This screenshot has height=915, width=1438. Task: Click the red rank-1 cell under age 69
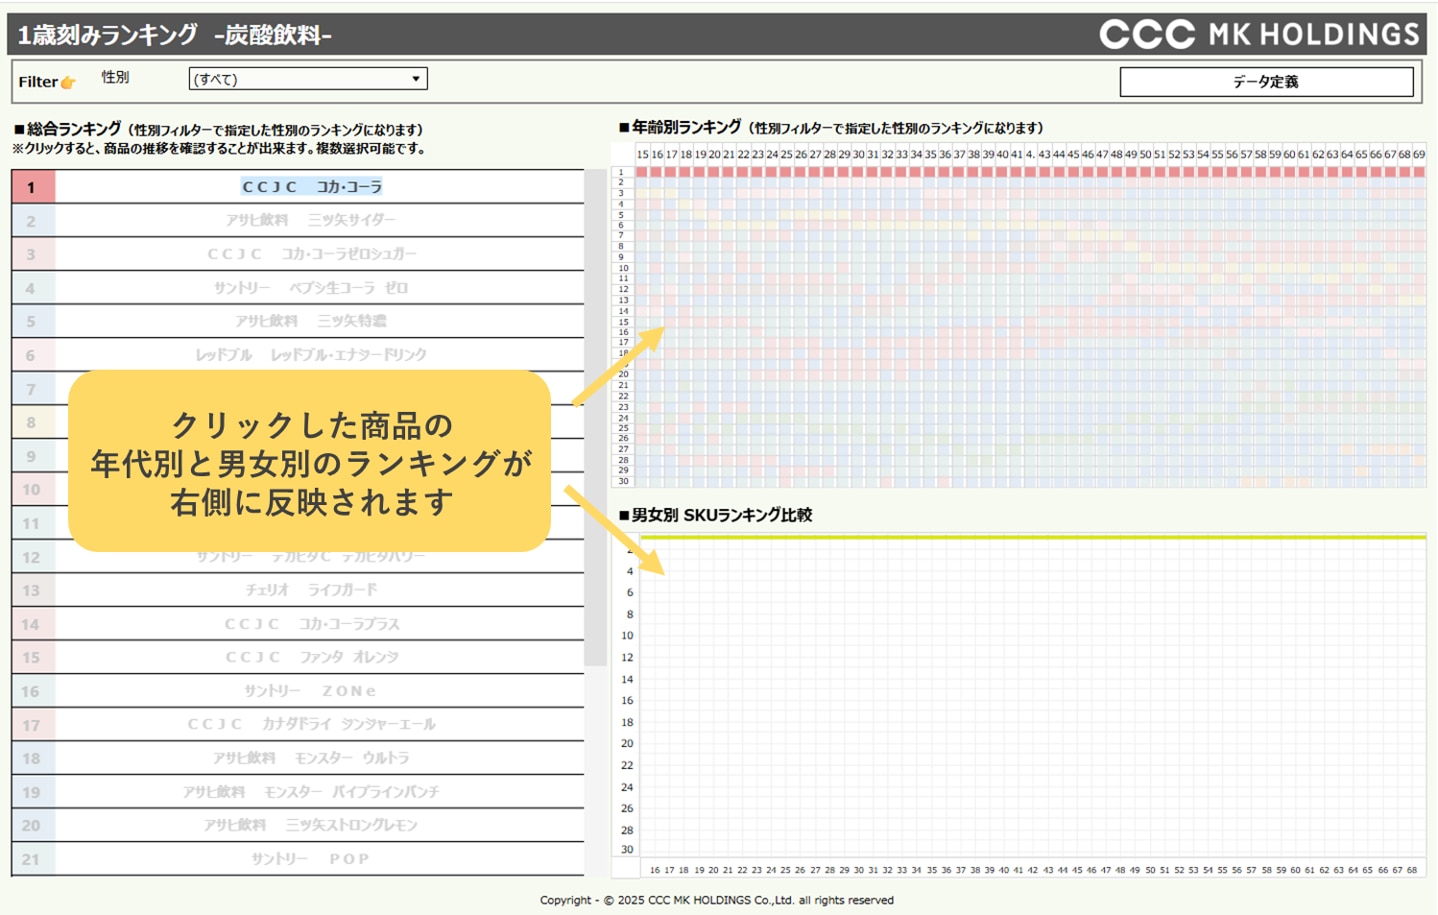coord(1419,172)
